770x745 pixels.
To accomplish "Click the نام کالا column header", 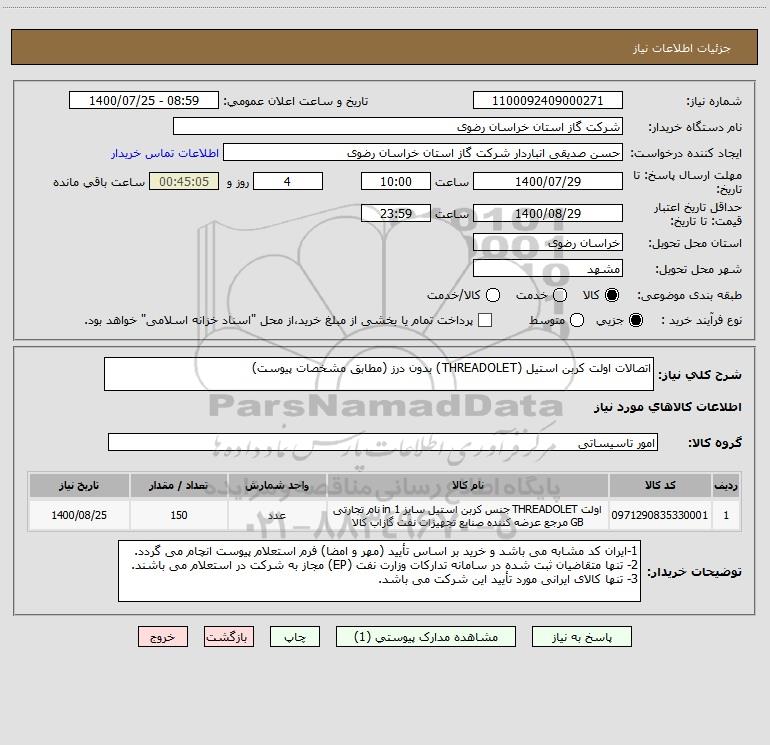I will click(x=468, y=485).
